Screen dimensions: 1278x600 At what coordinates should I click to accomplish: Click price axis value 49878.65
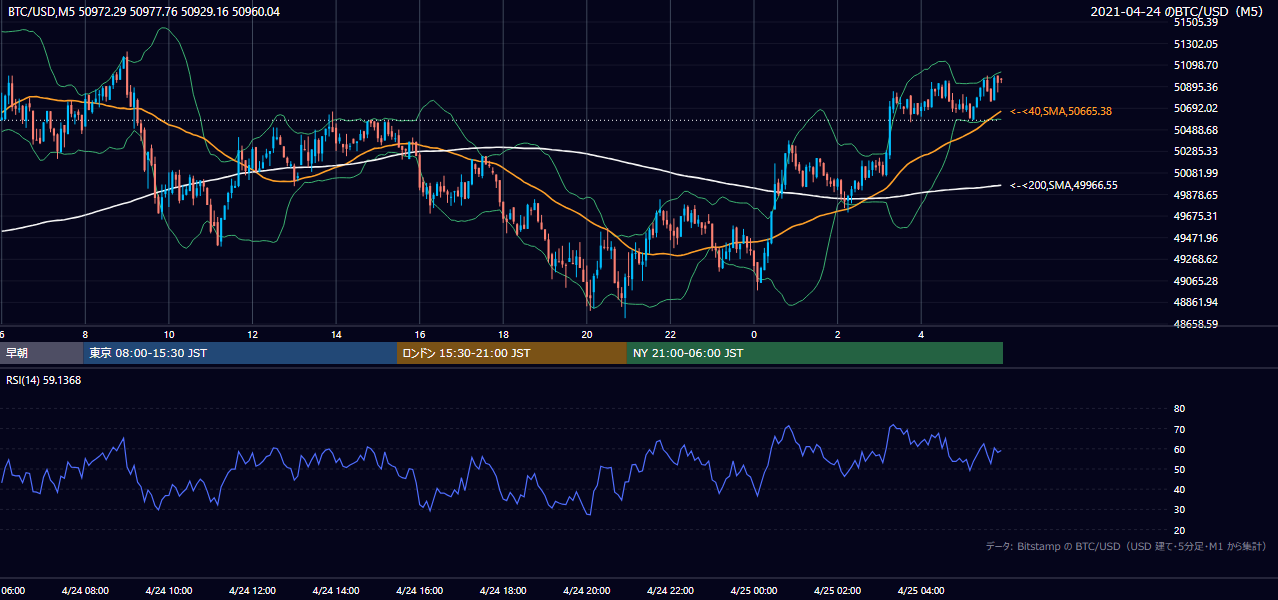point(1195,195)
